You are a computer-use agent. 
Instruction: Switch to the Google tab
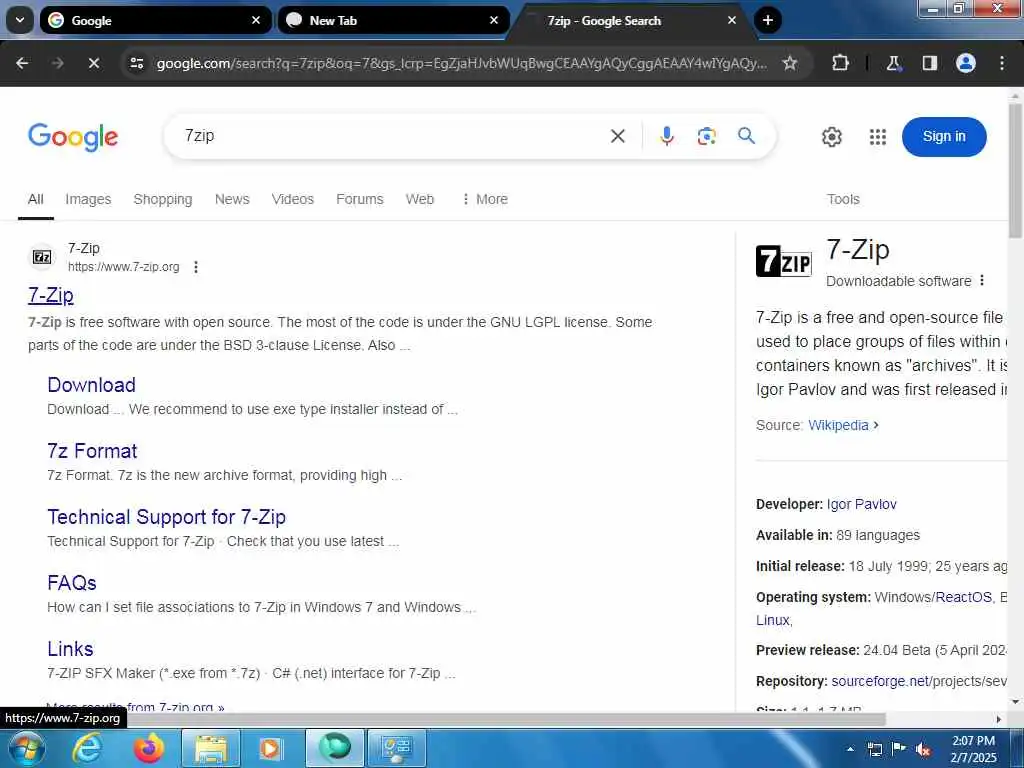pos(155,20)
